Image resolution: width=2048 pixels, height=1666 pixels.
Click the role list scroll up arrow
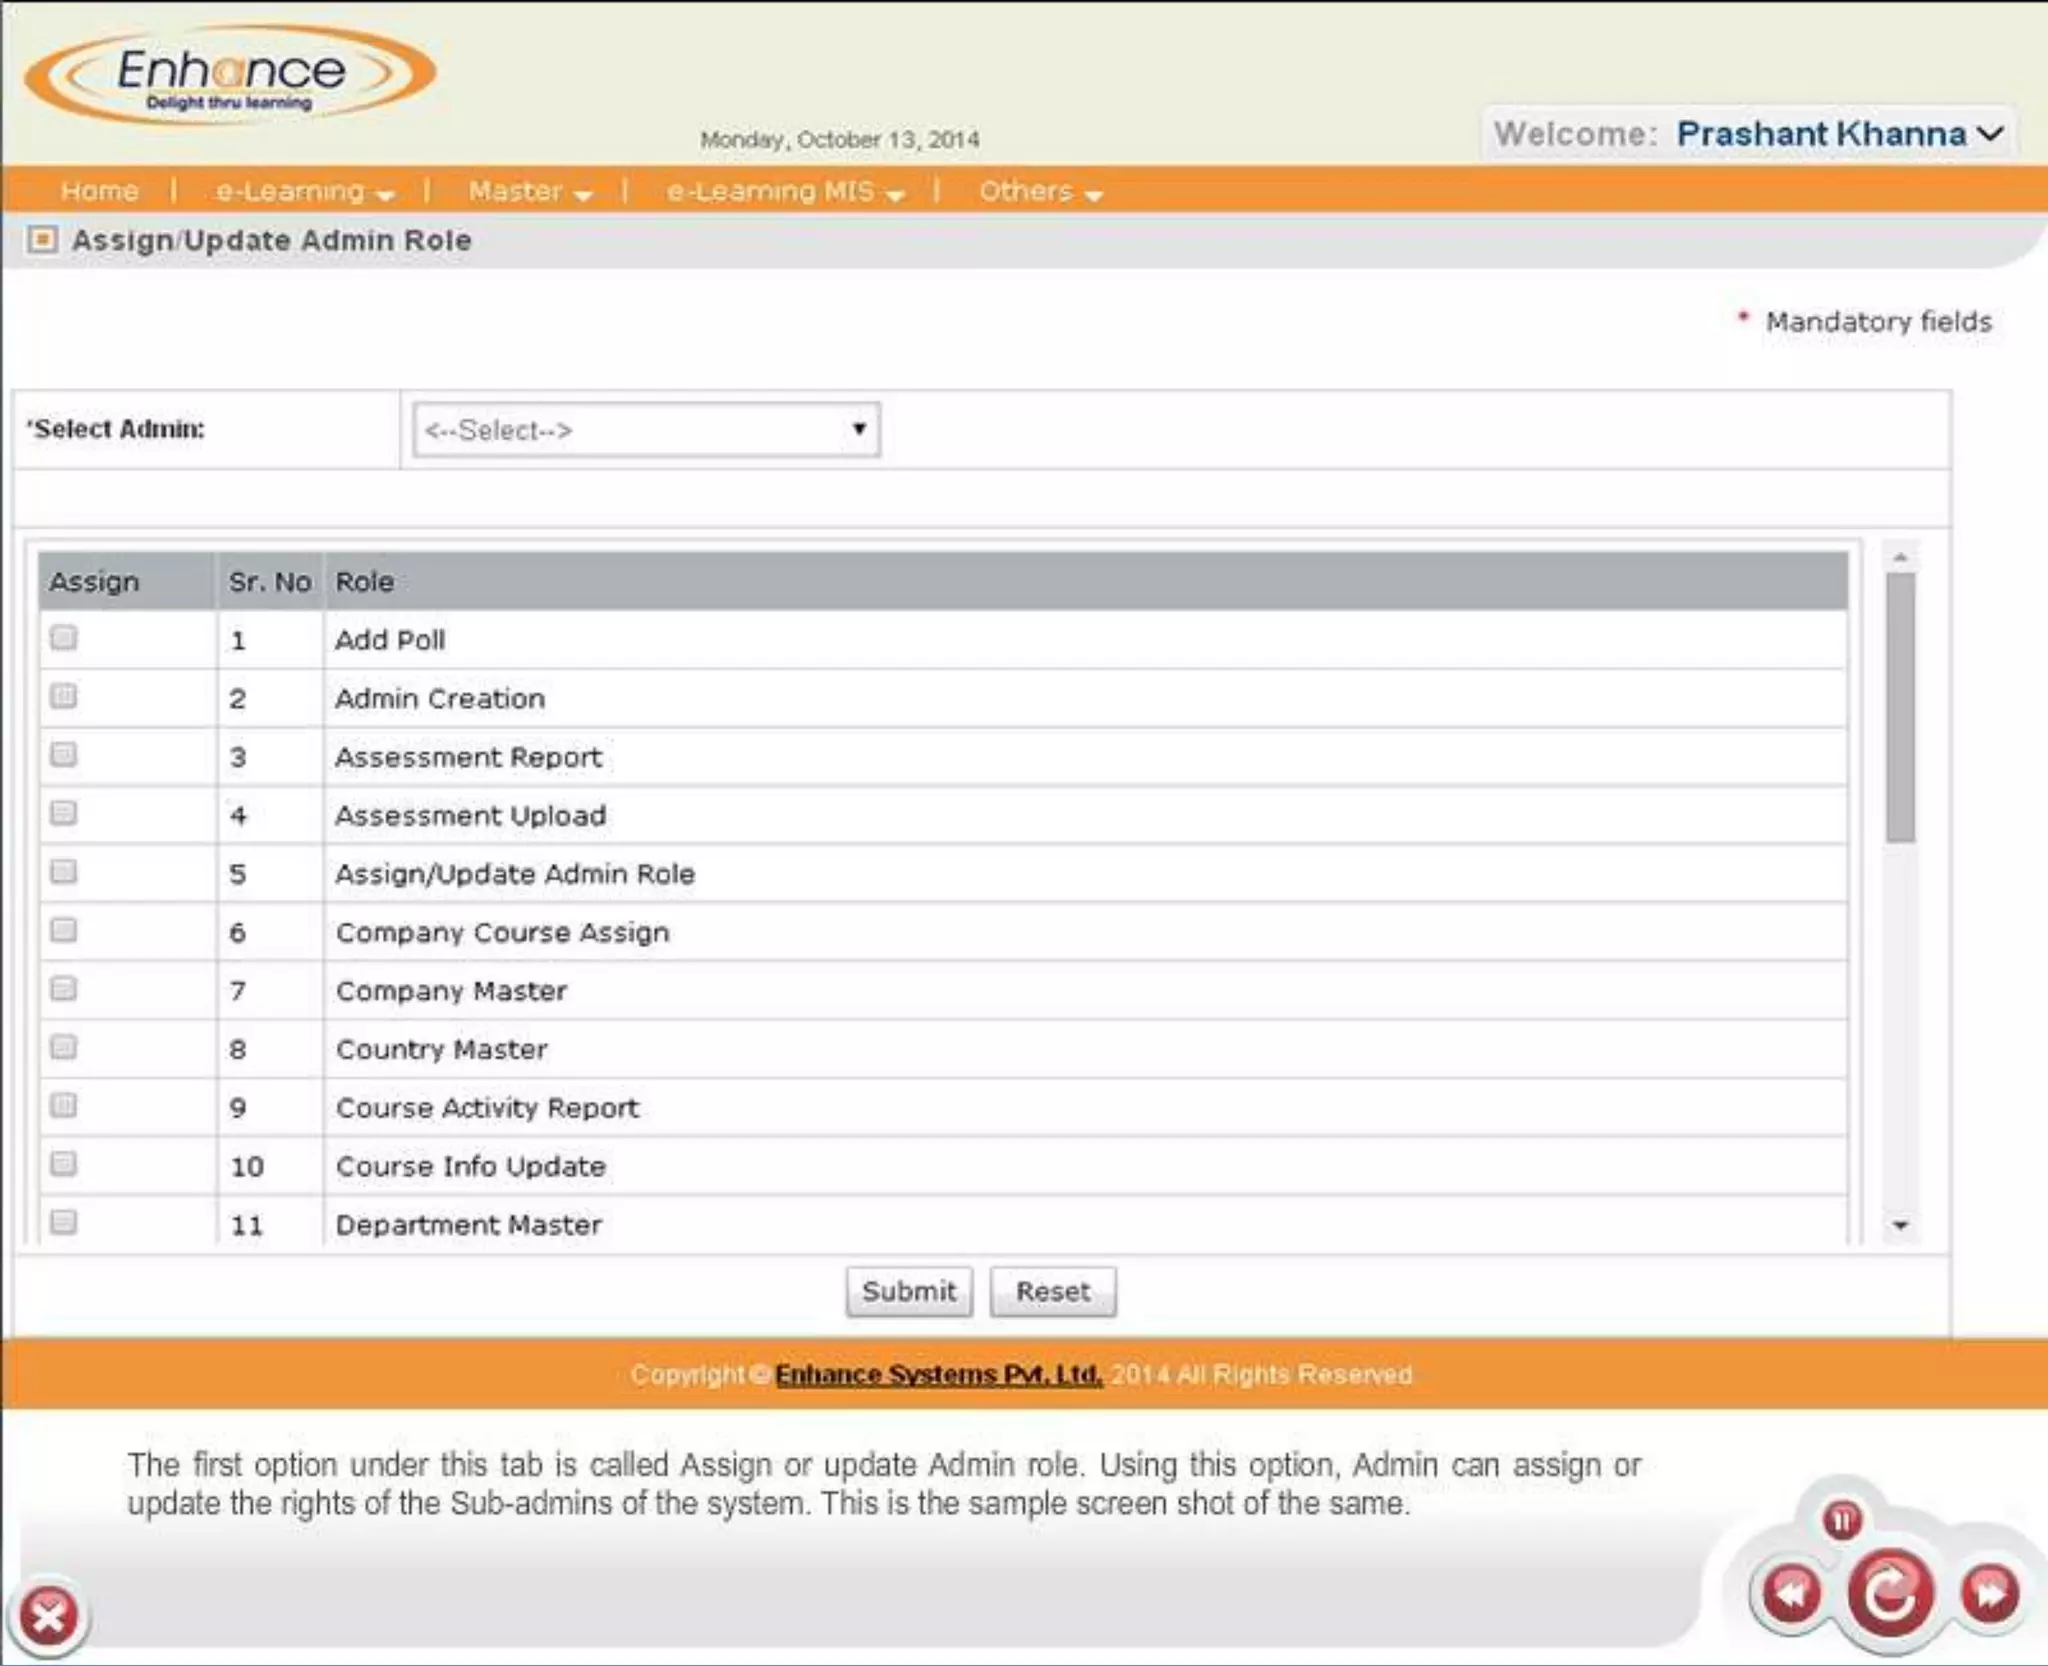pos(1900,557)
